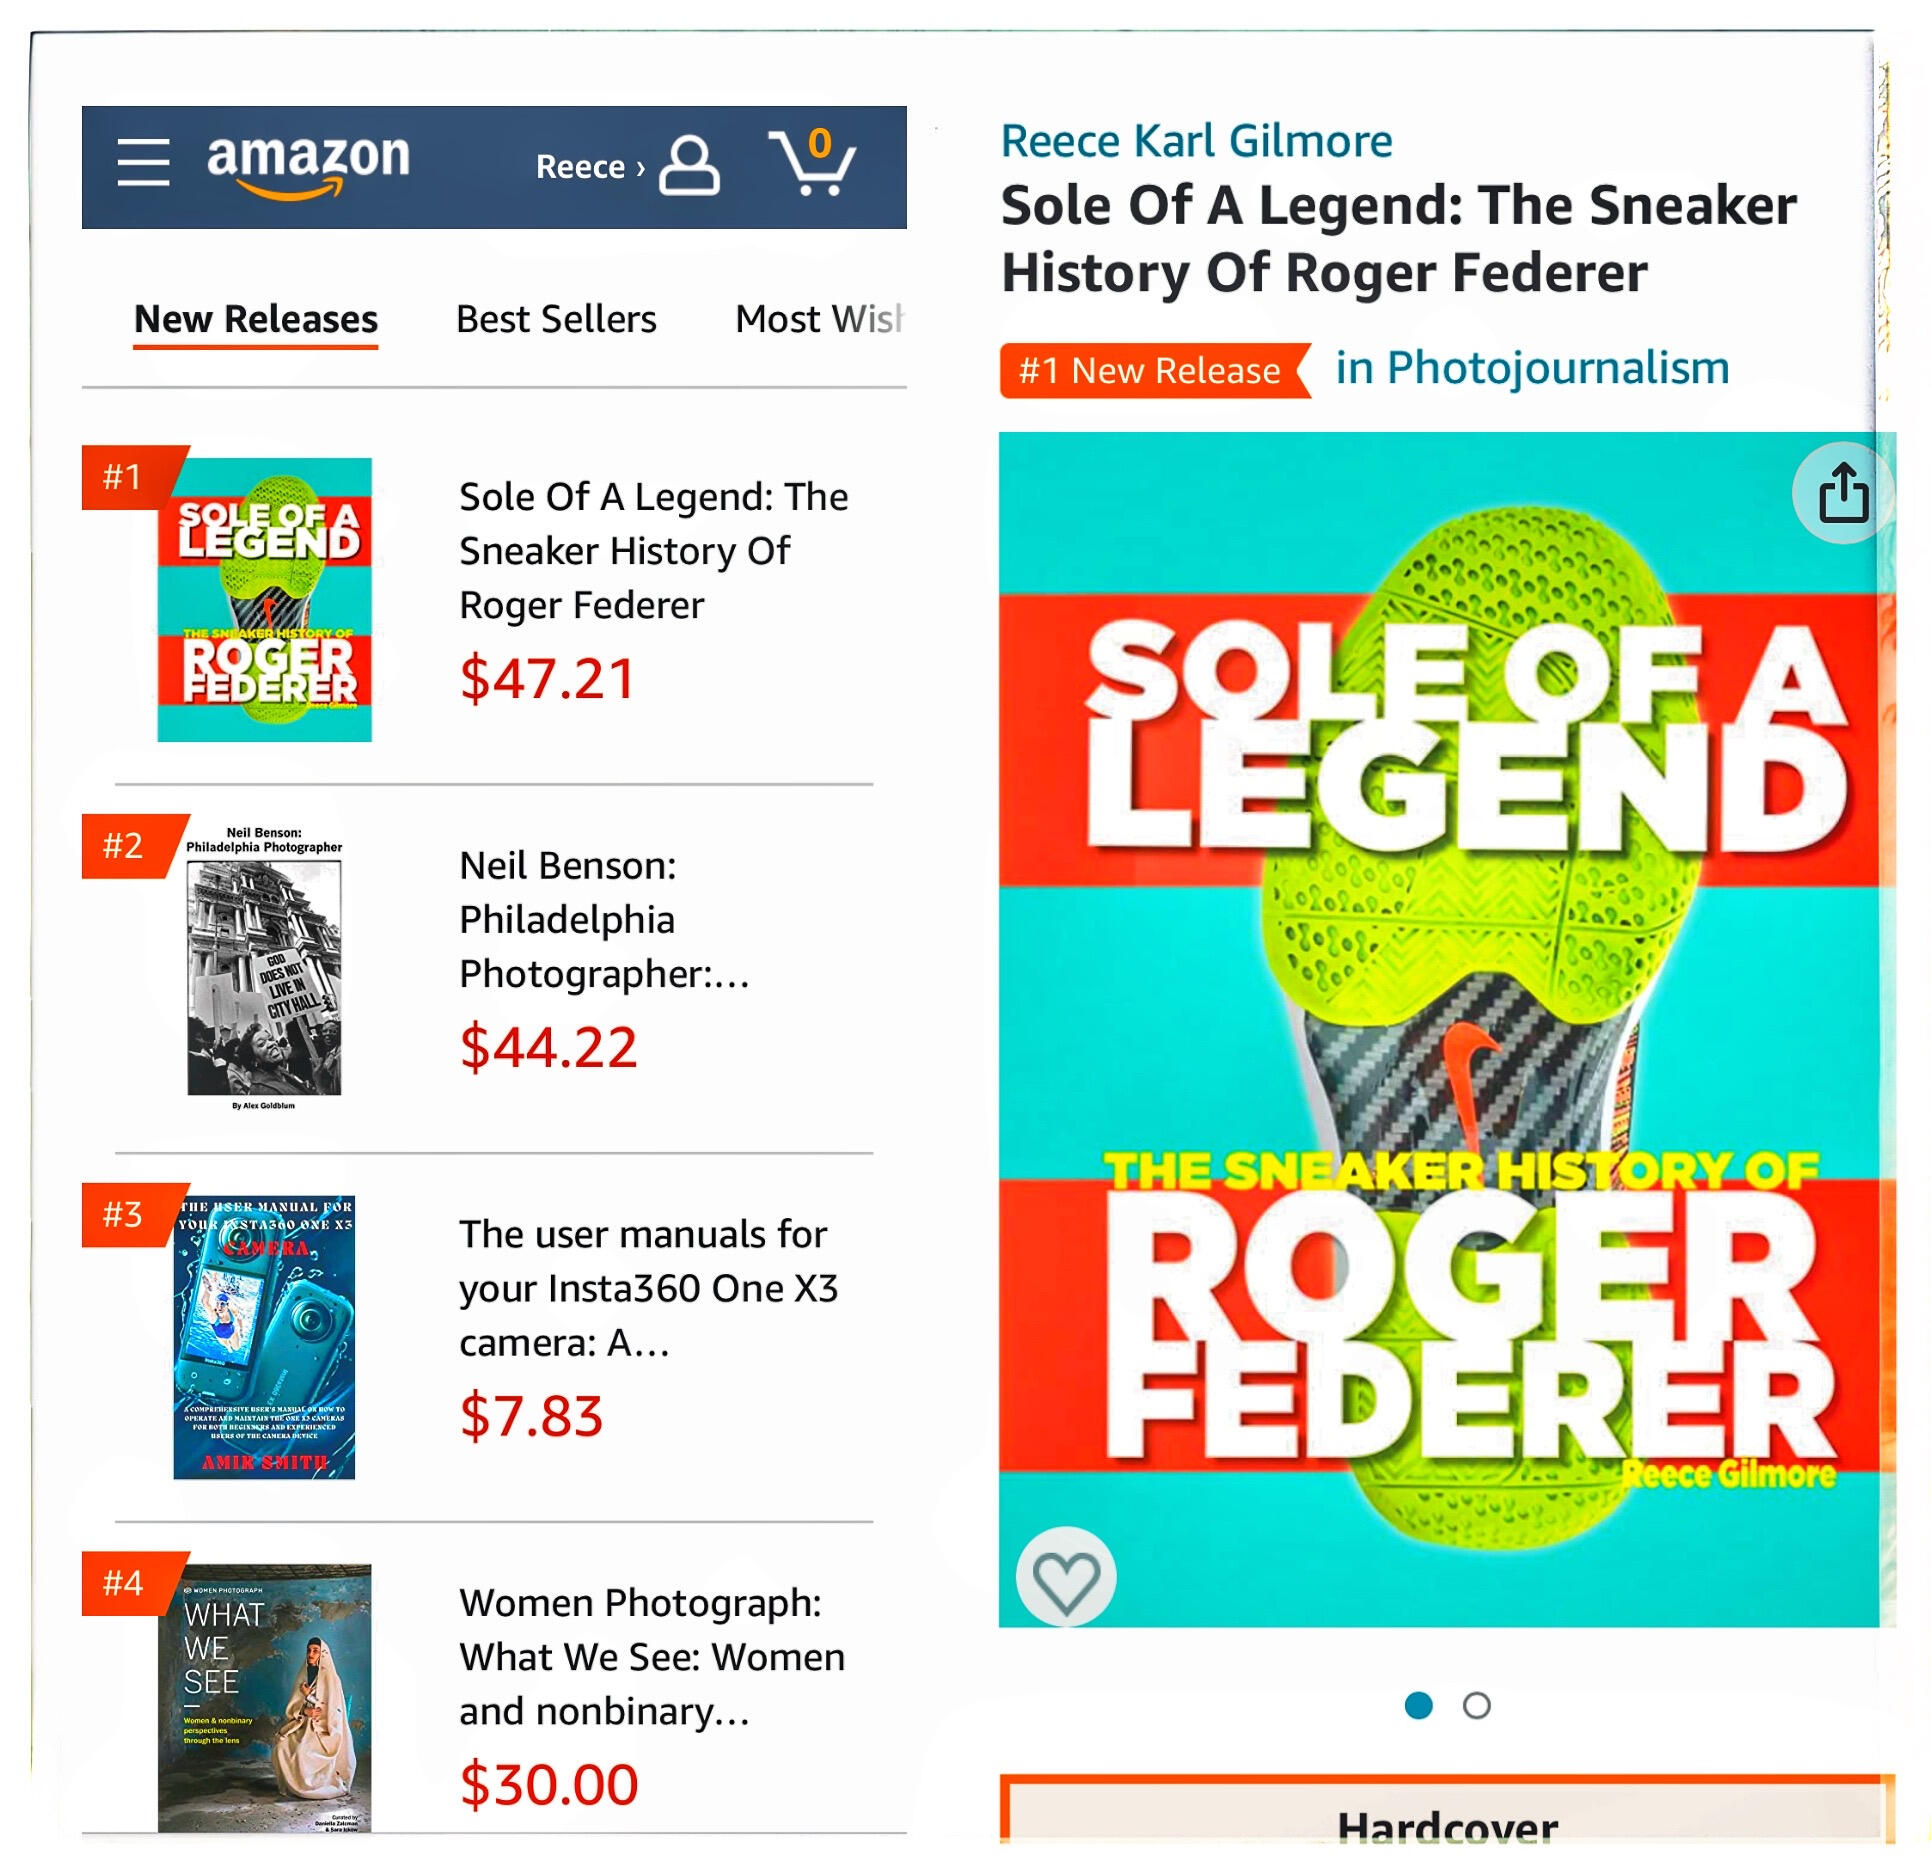Open the Most Wished tab
The image size is (1931, 1874).
818,320
